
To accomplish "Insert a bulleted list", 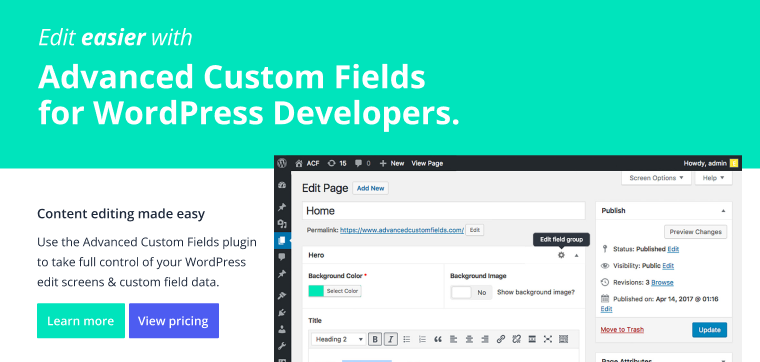I will 407,339.
